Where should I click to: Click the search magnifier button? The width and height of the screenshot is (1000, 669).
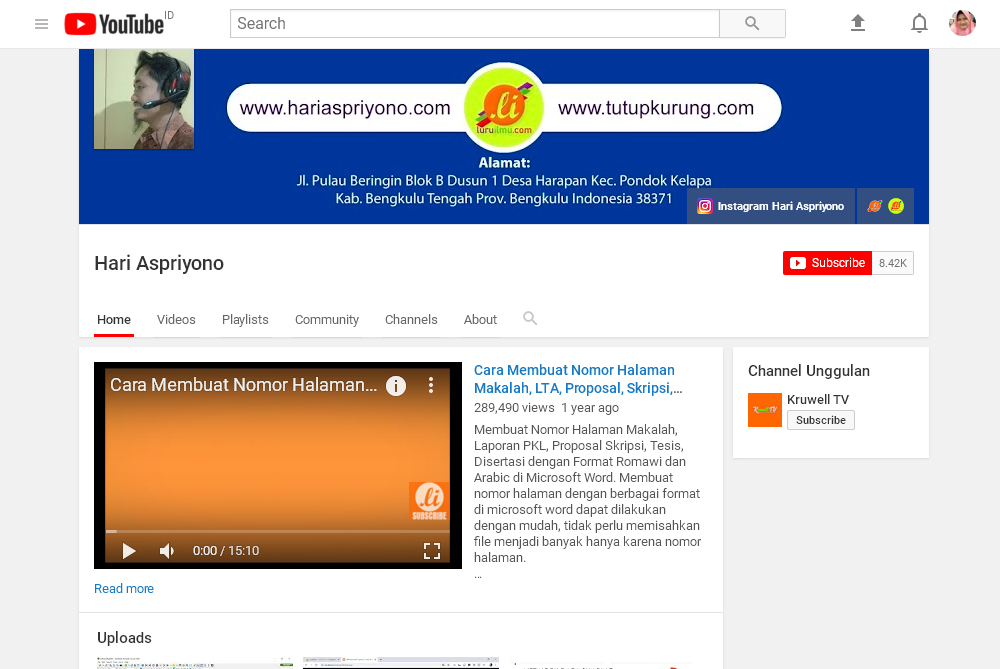753,24
